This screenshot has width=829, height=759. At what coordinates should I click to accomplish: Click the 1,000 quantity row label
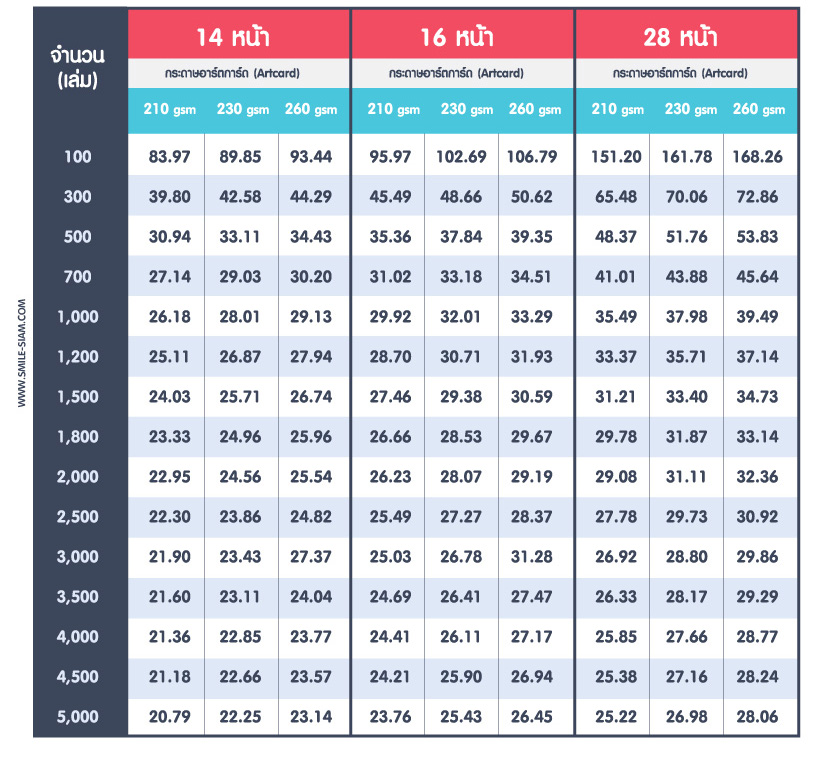click(78, 317)
